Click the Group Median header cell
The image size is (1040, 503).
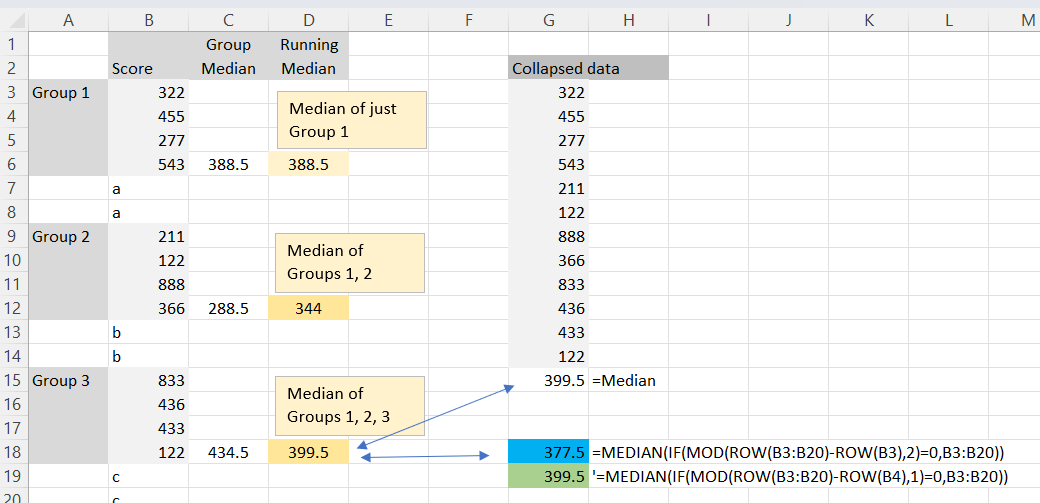coord(228,56)
